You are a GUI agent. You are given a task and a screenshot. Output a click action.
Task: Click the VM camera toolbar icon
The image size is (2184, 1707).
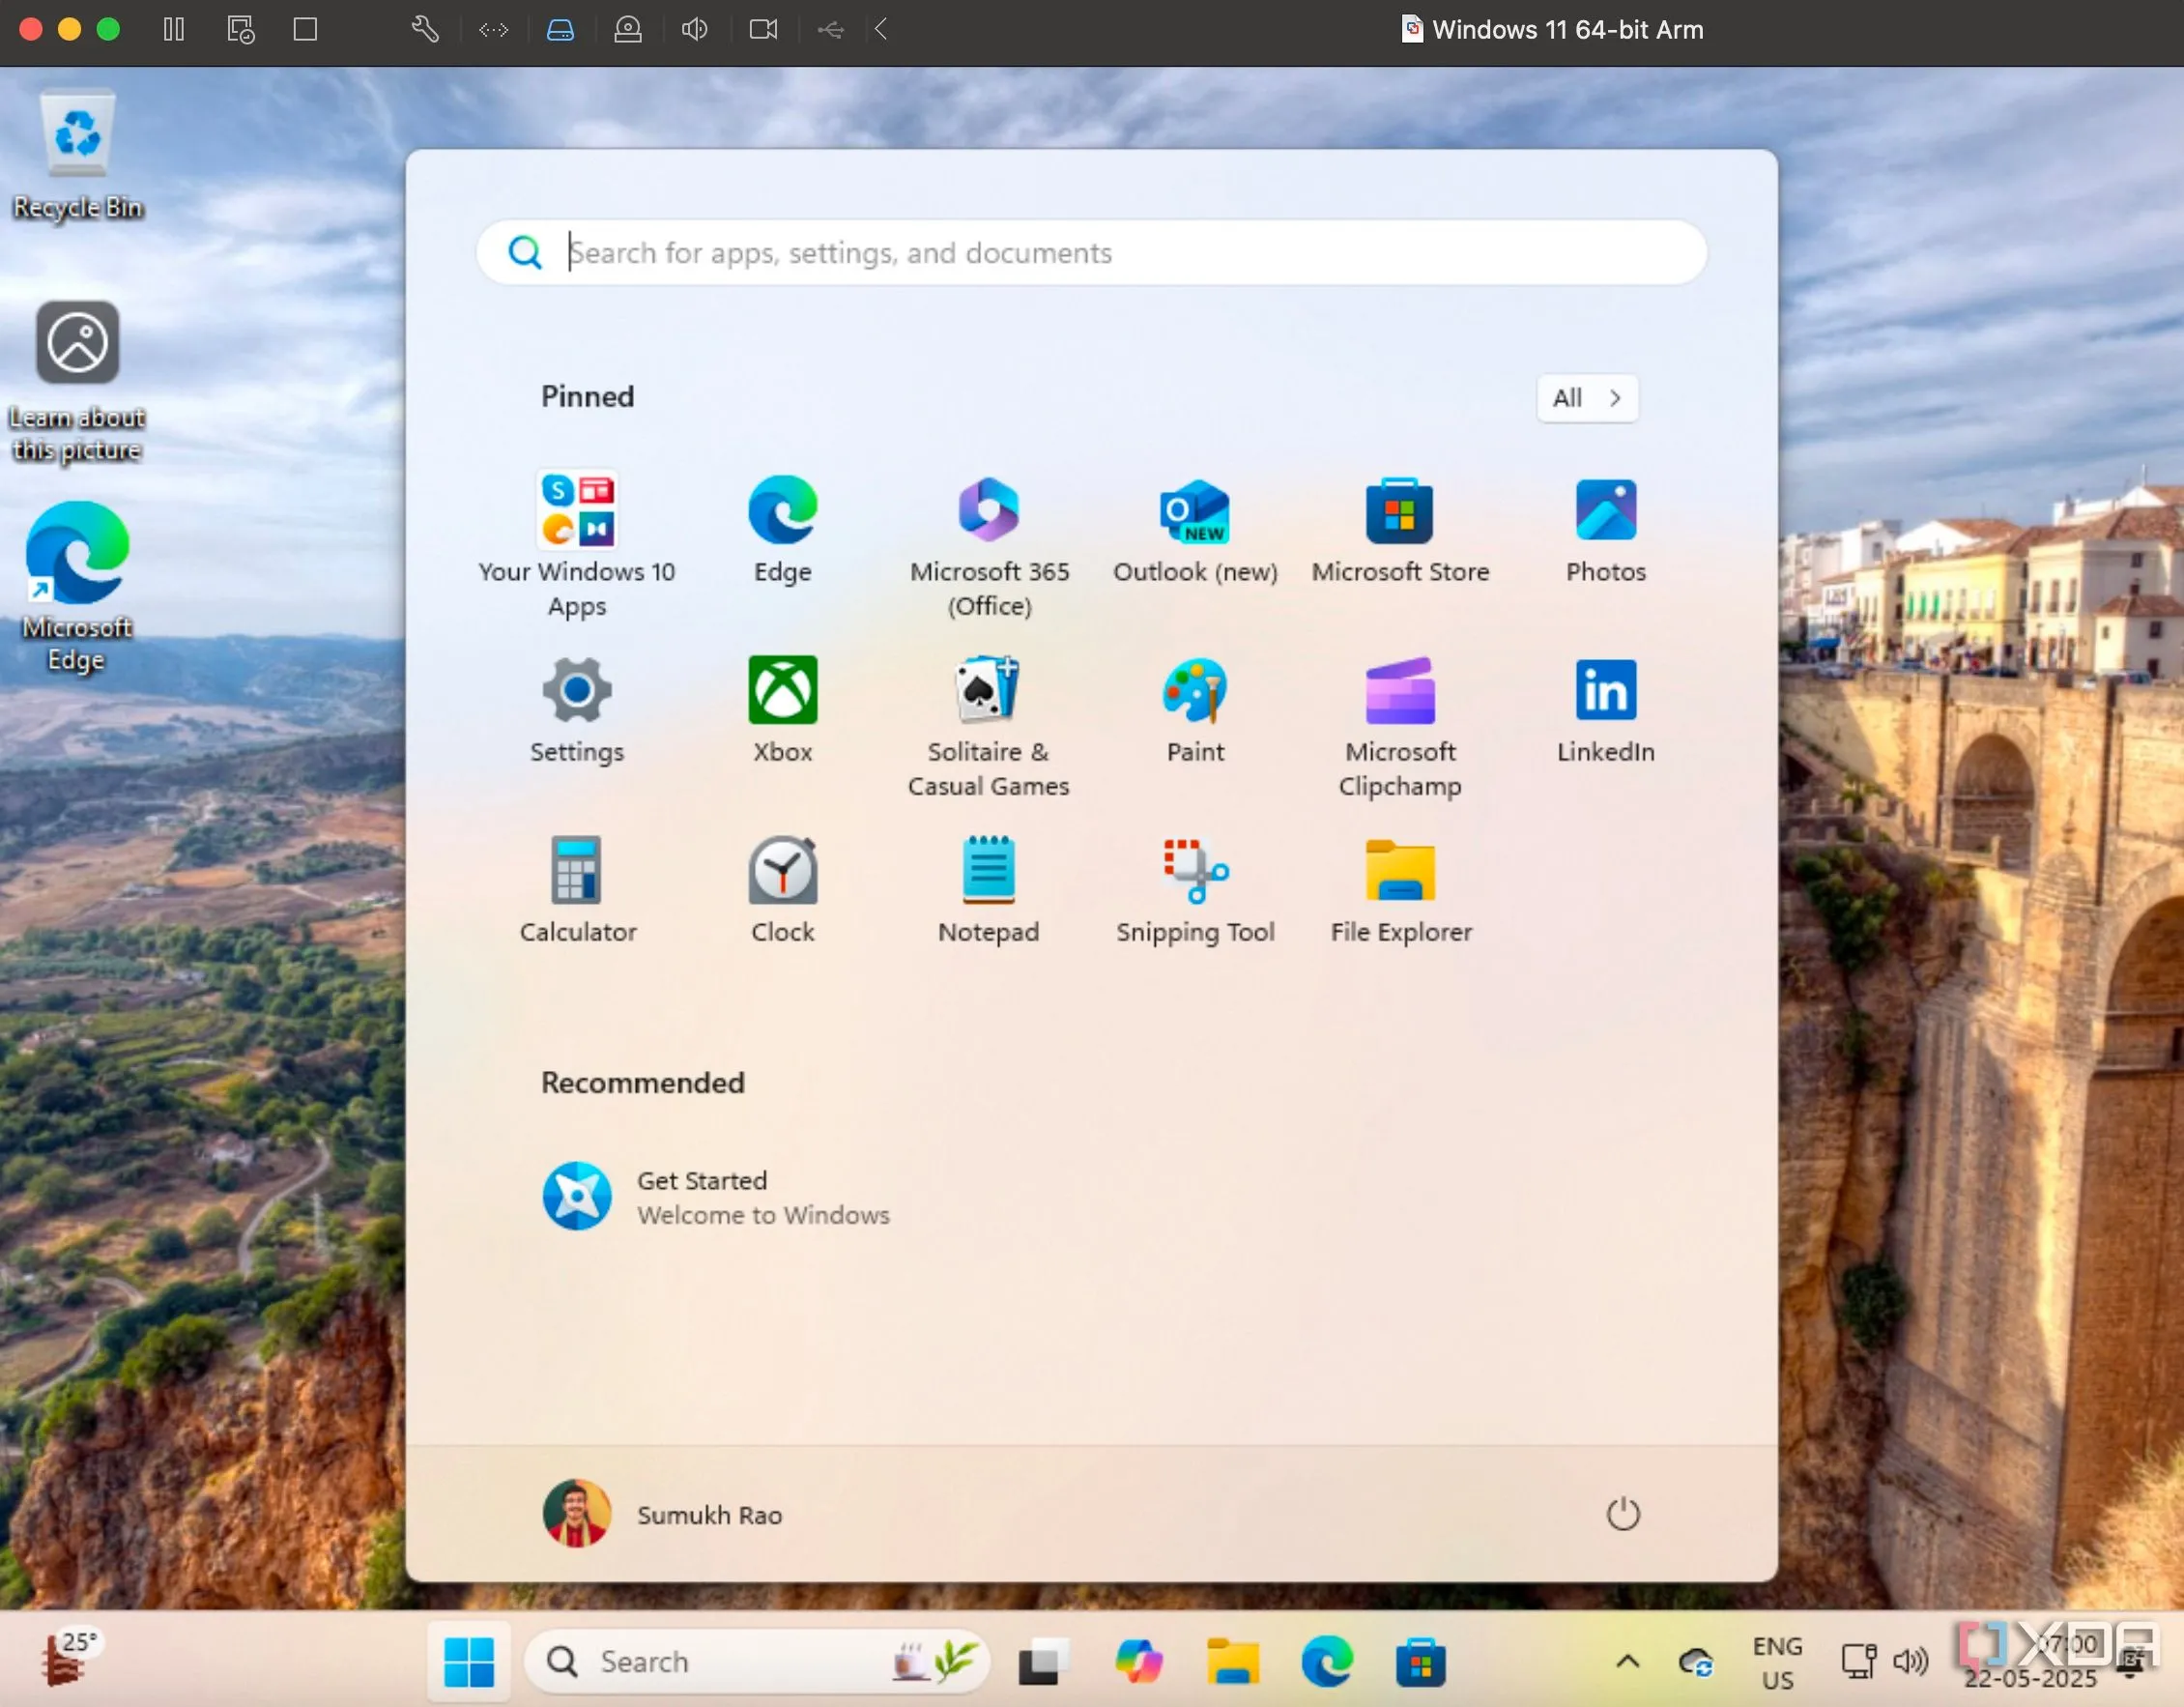point(763,29)
